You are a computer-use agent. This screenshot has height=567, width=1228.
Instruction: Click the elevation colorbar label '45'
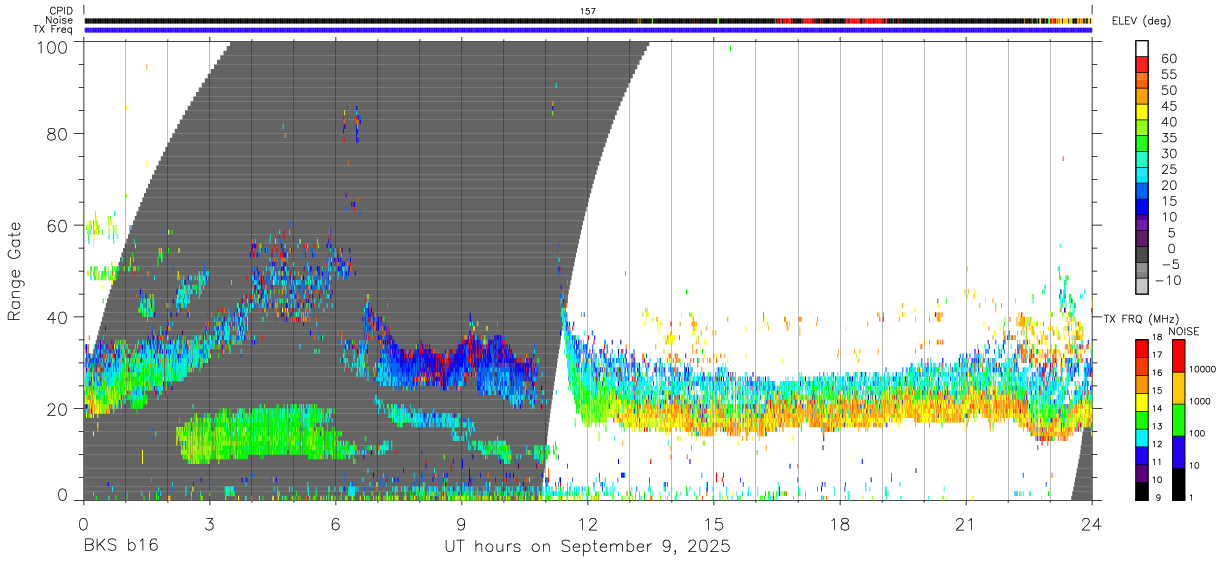pyautogui.click(x=1168, y=106)
